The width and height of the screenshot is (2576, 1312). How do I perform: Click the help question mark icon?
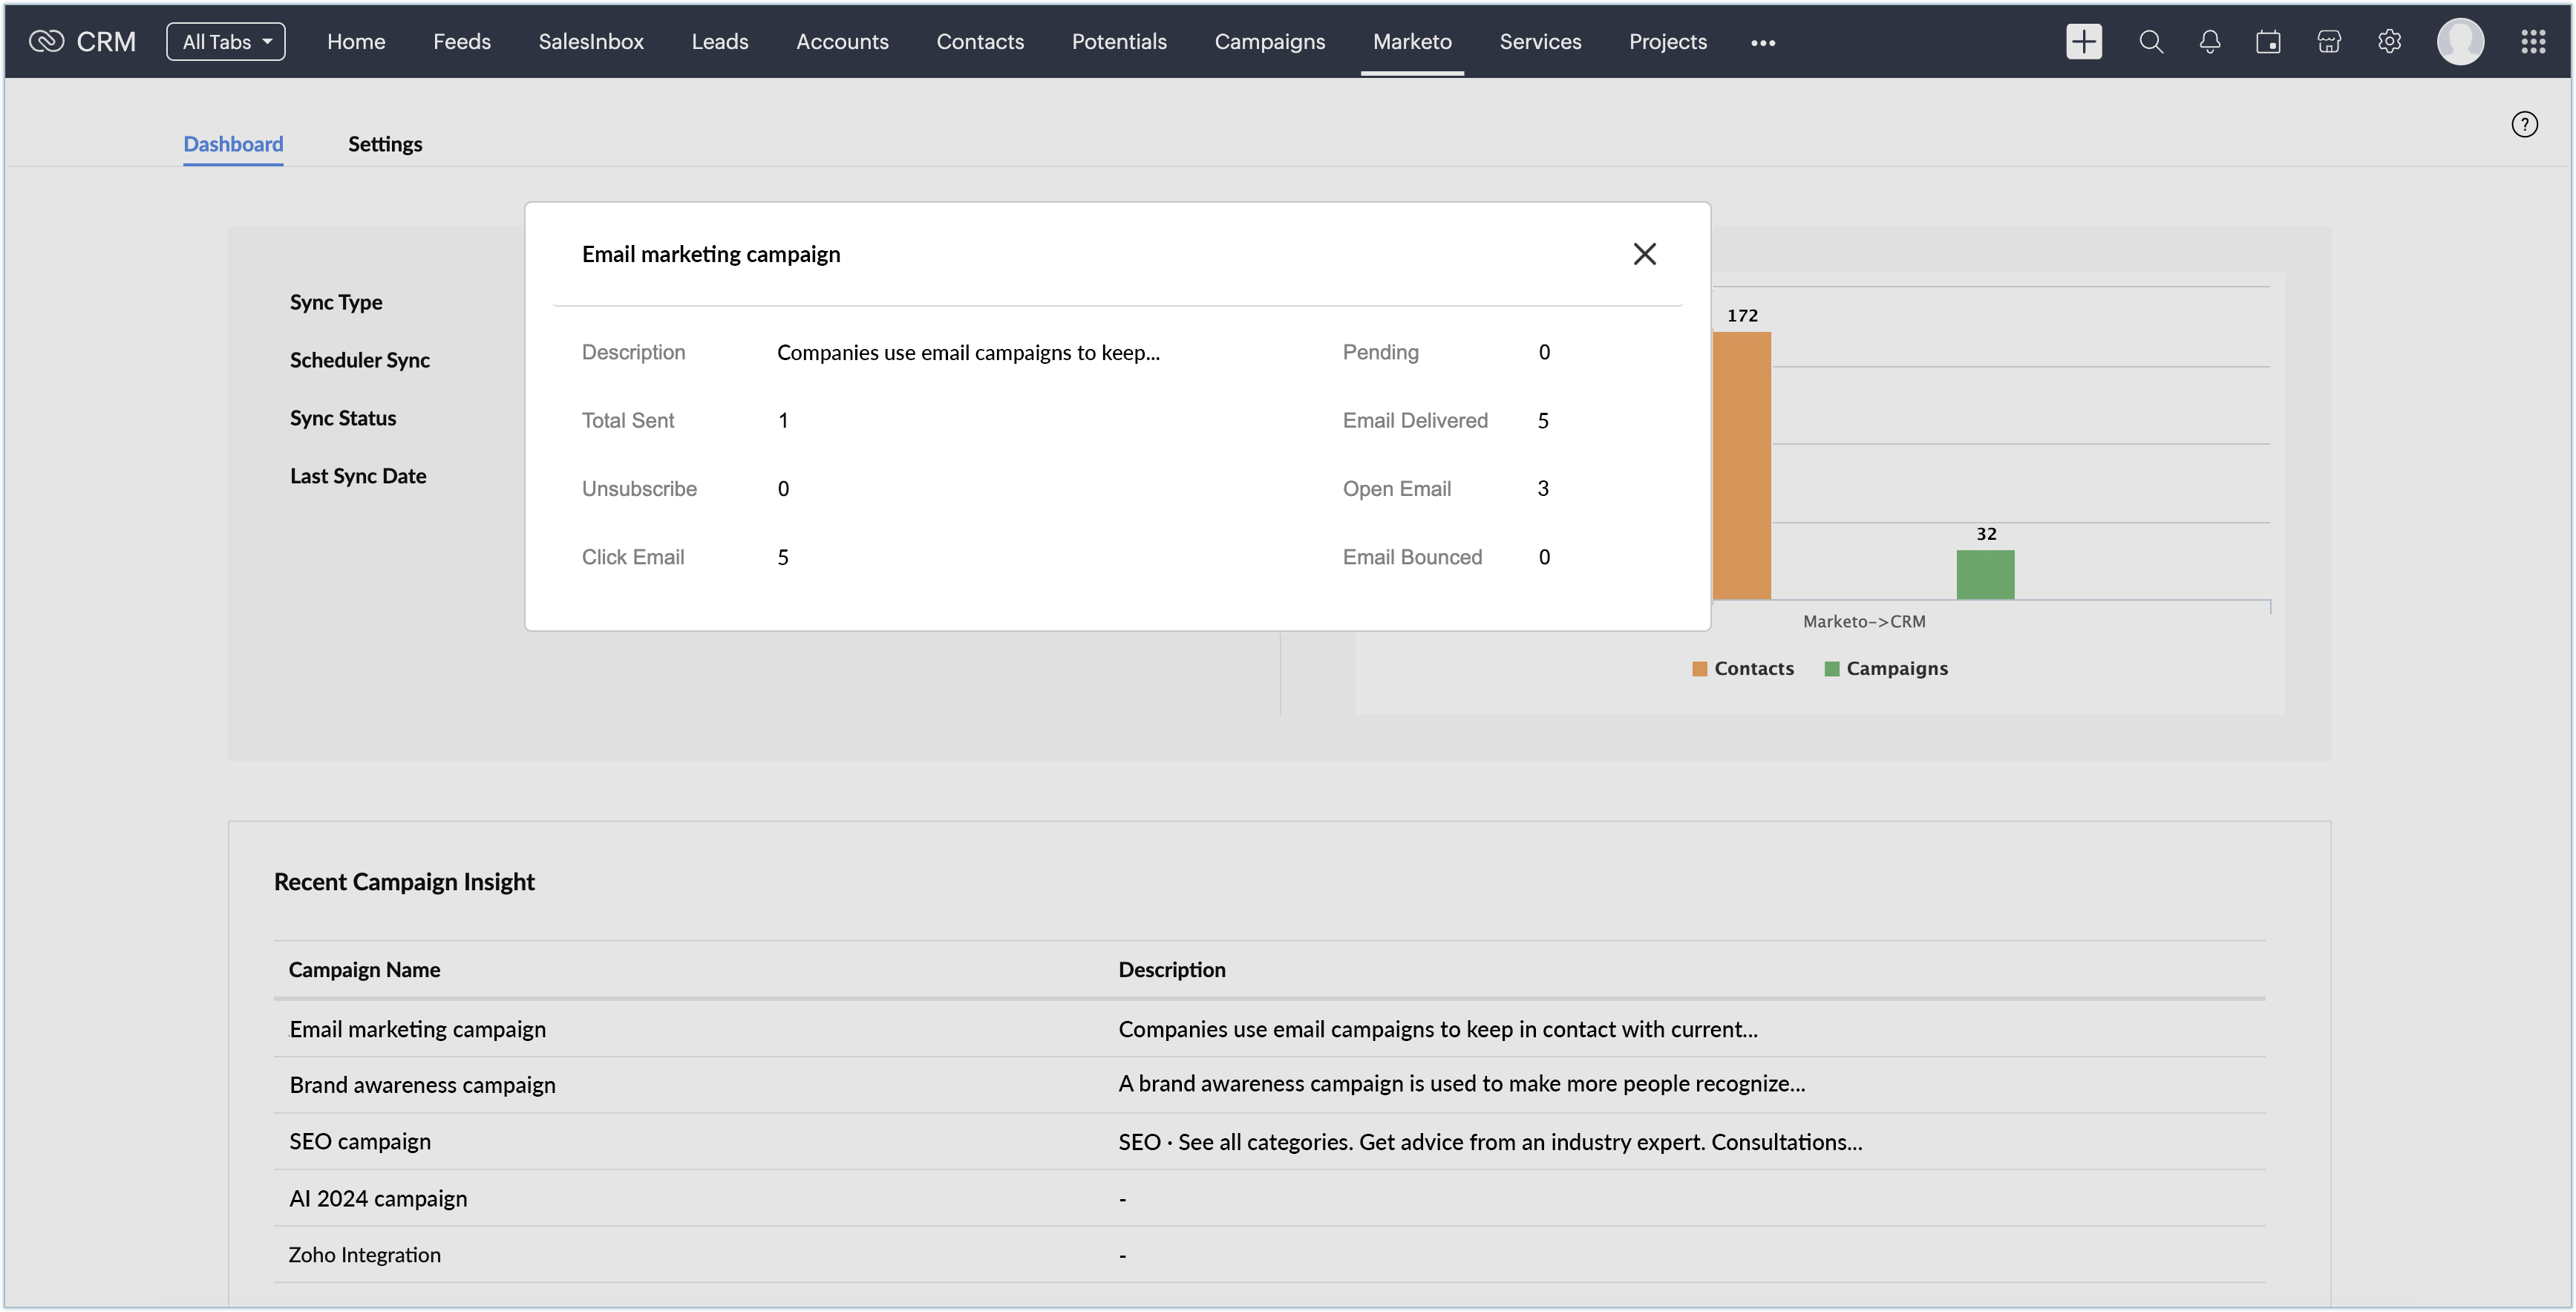coord(2524,124)
